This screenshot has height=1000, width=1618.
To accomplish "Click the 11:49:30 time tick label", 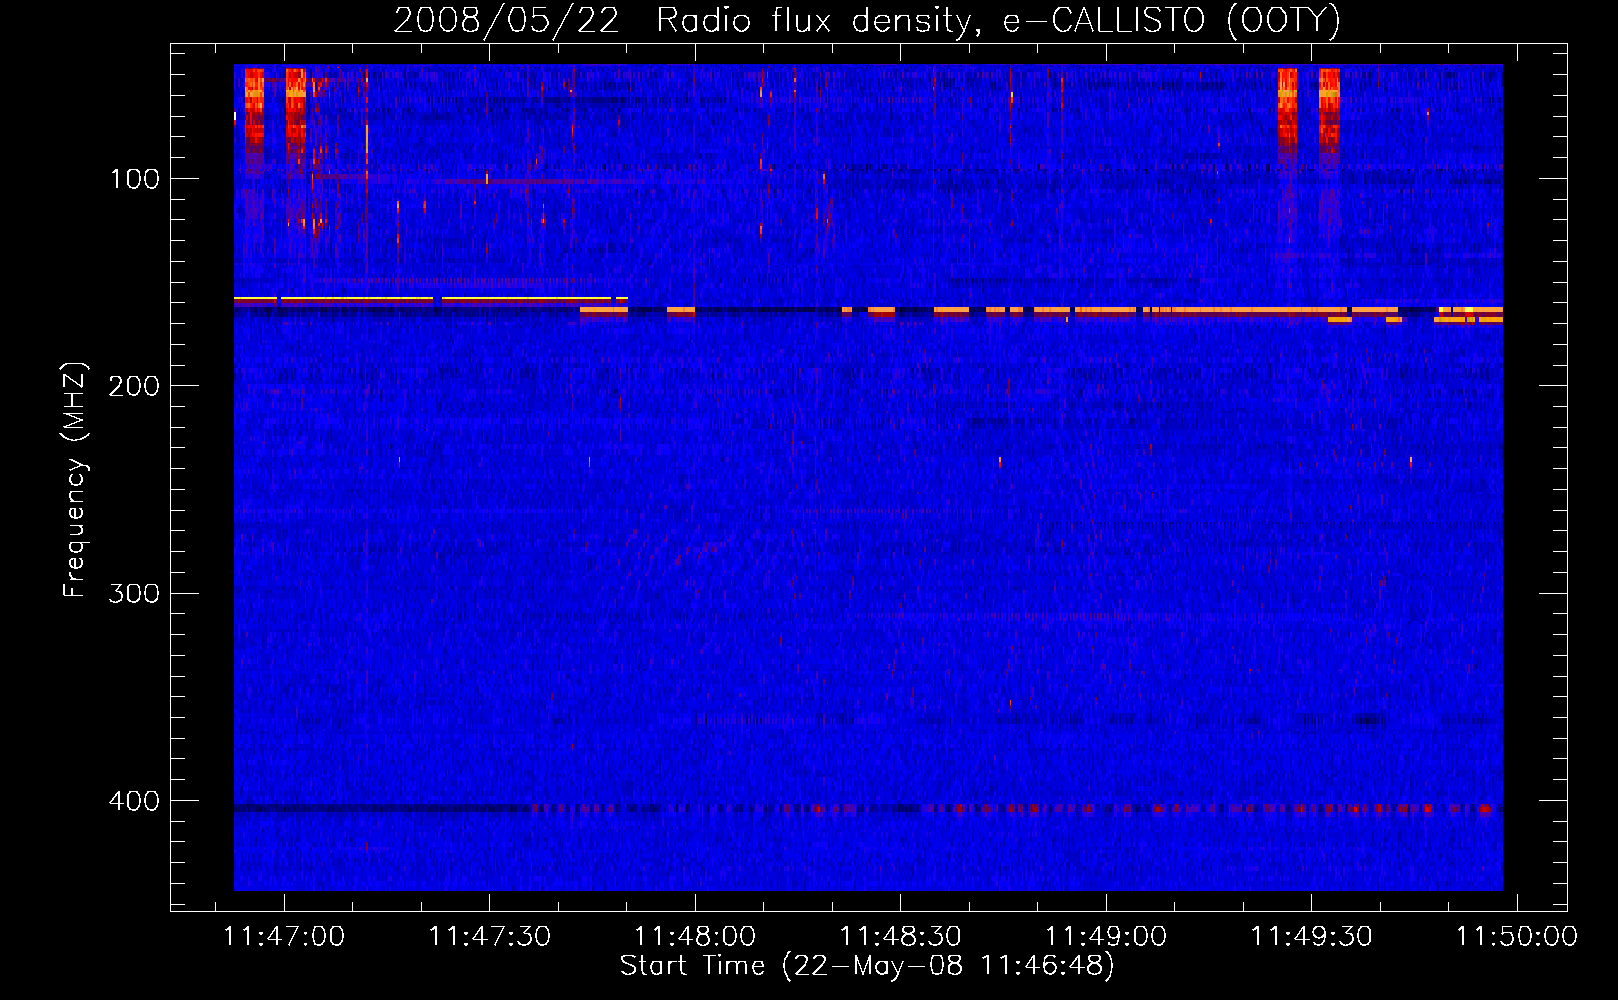I will pos(1311,936).
